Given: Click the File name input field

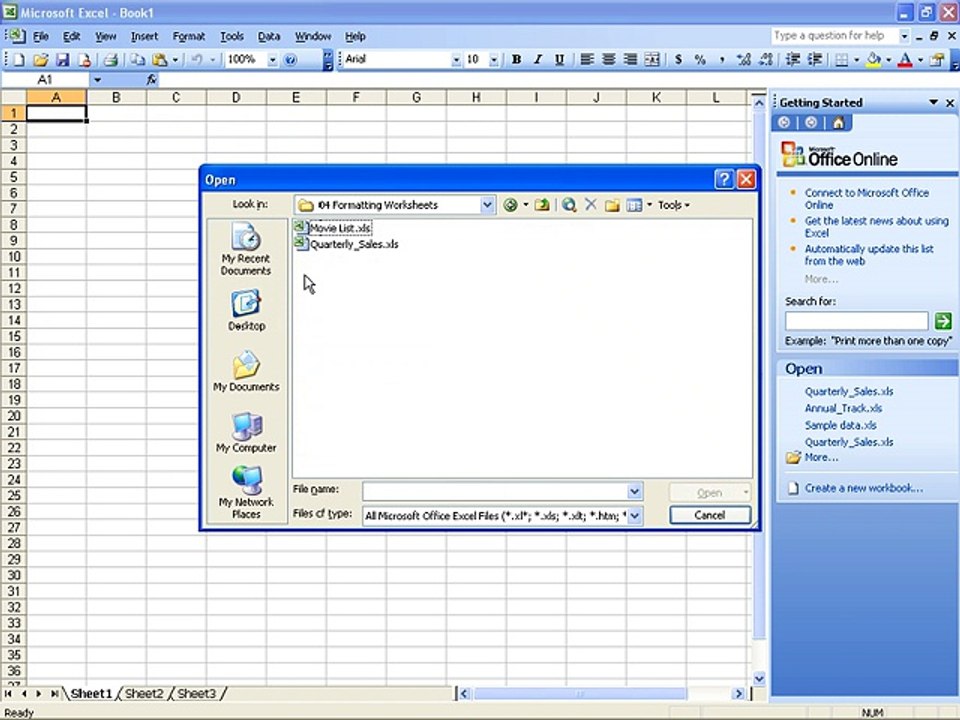Looking at the screenshot, I should 495,491.
